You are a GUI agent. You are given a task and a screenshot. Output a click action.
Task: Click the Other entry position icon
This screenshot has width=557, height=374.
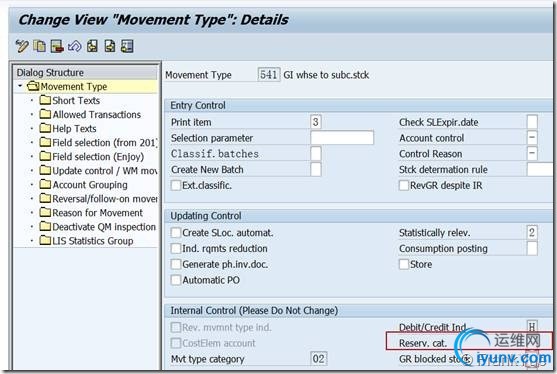click(127, 46)
